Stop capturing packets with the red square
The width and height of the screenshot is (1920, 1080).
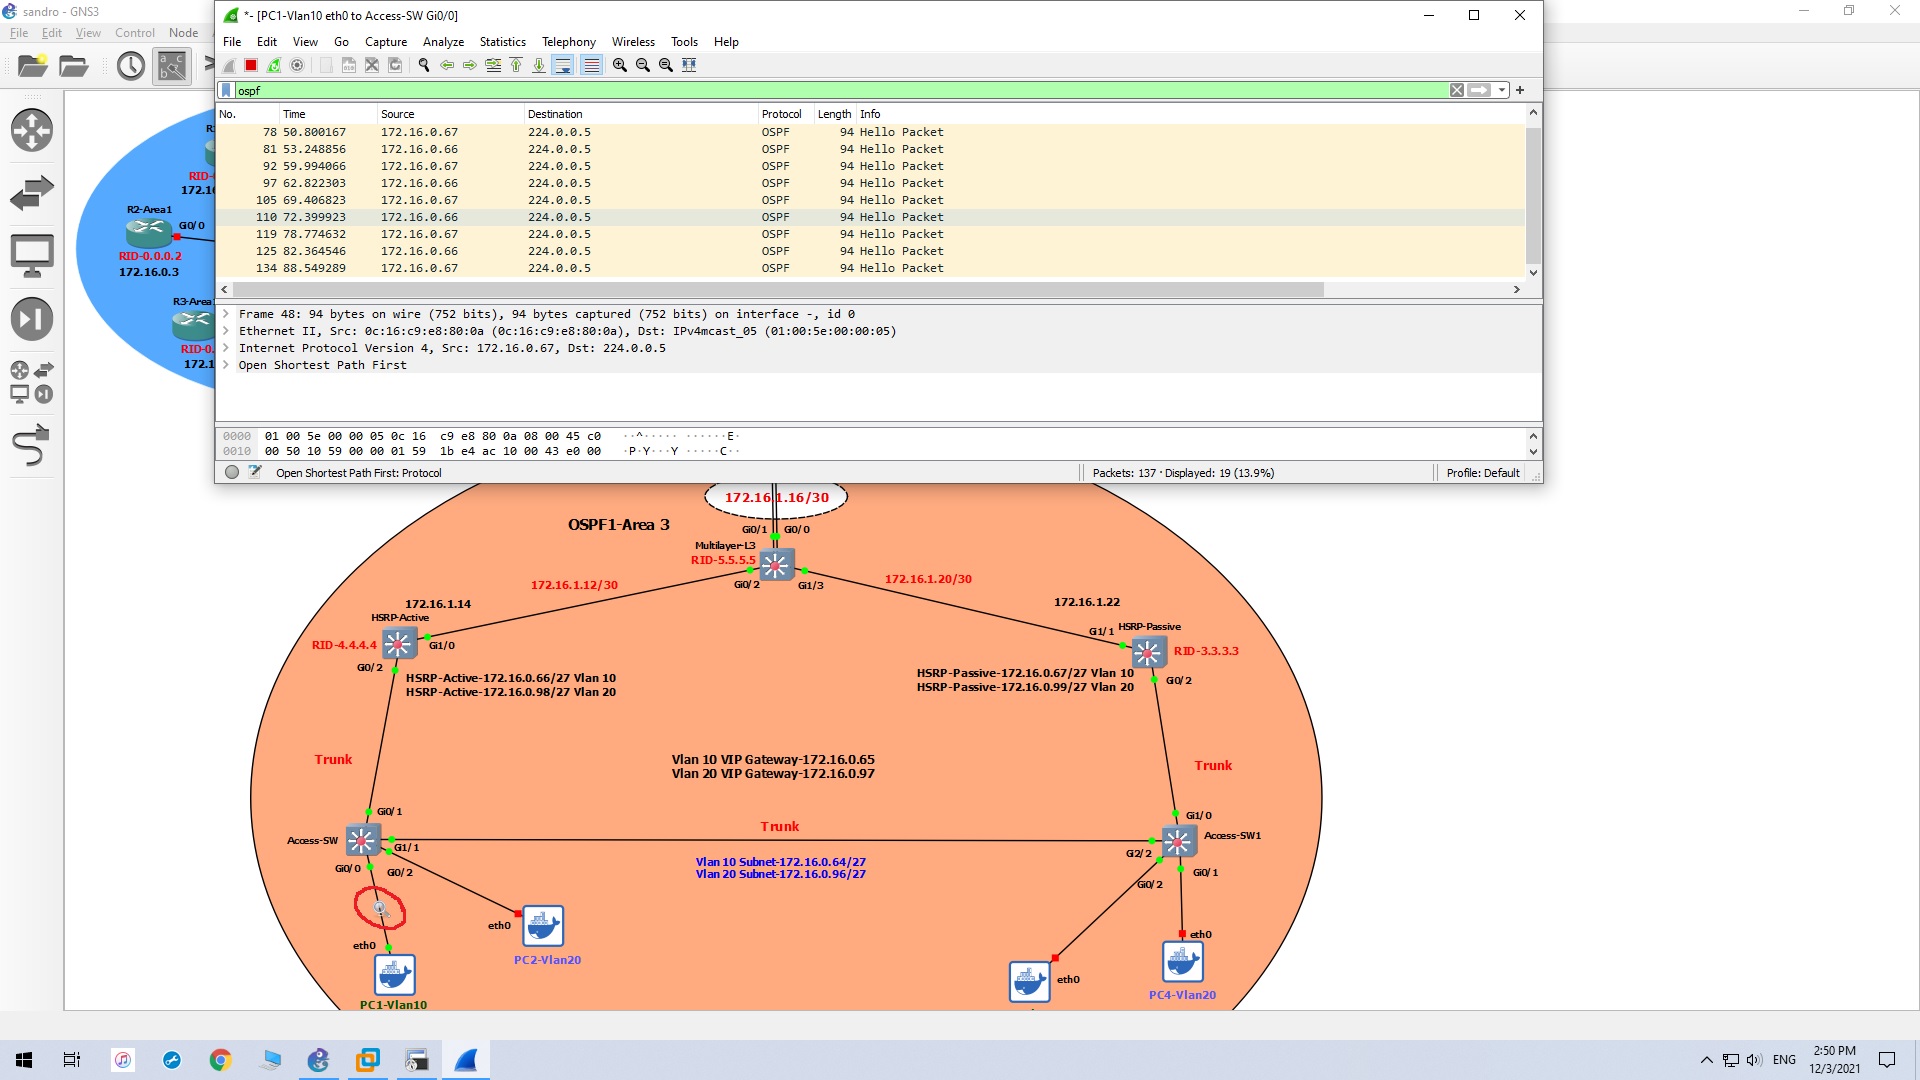point(251,65)
